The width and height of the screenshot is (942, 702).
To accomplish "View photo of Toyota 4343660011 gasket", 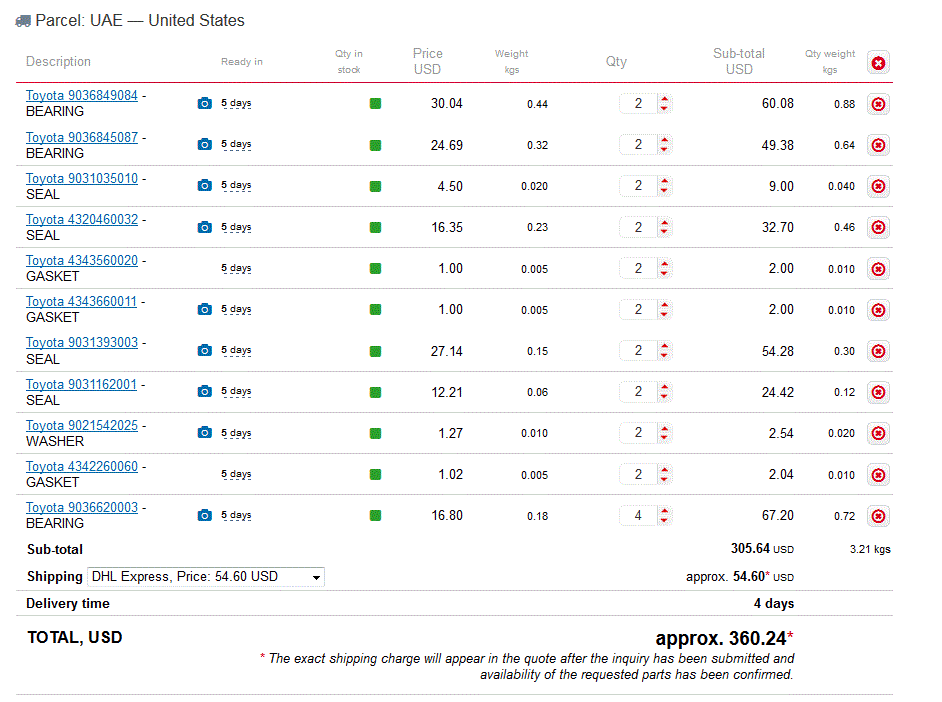I will pyautogui.click(x=204, y=309).
